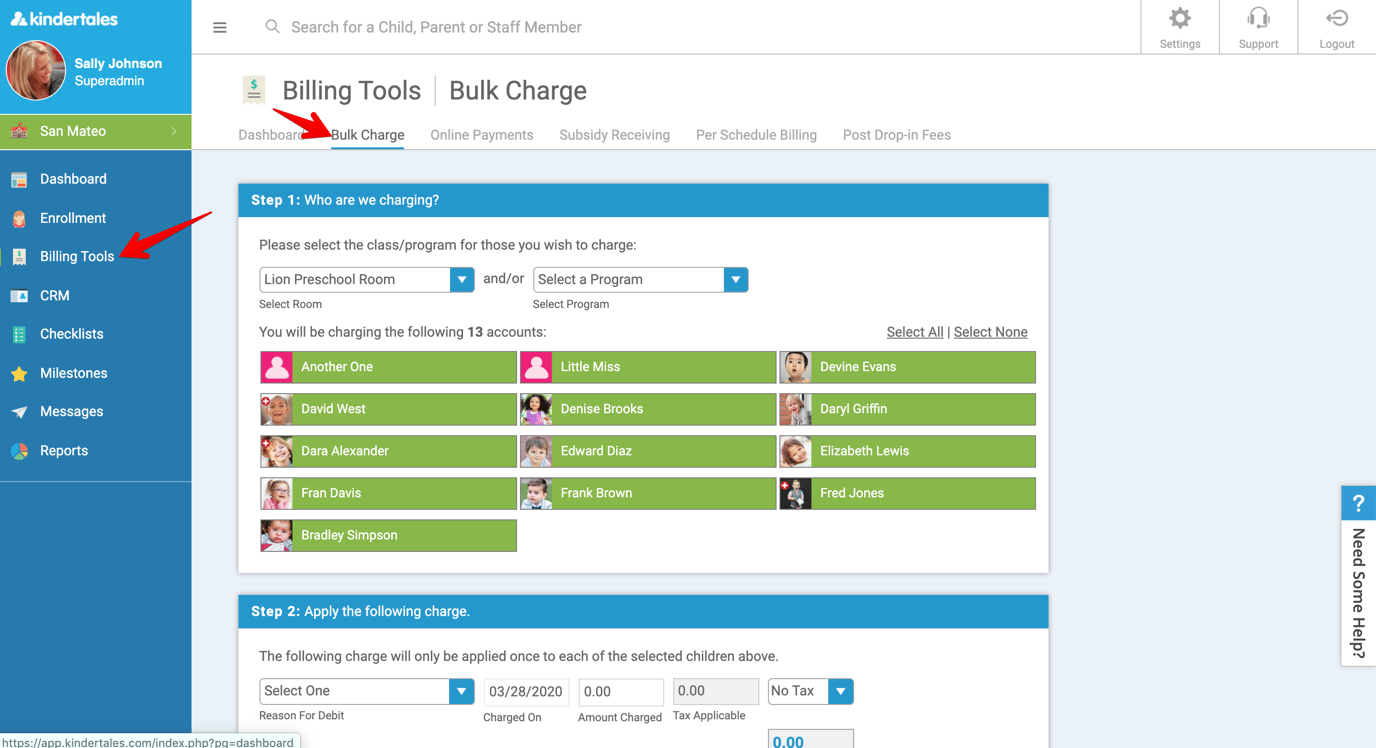
Task: Click the Amount Charged input field
Action: 620,692
